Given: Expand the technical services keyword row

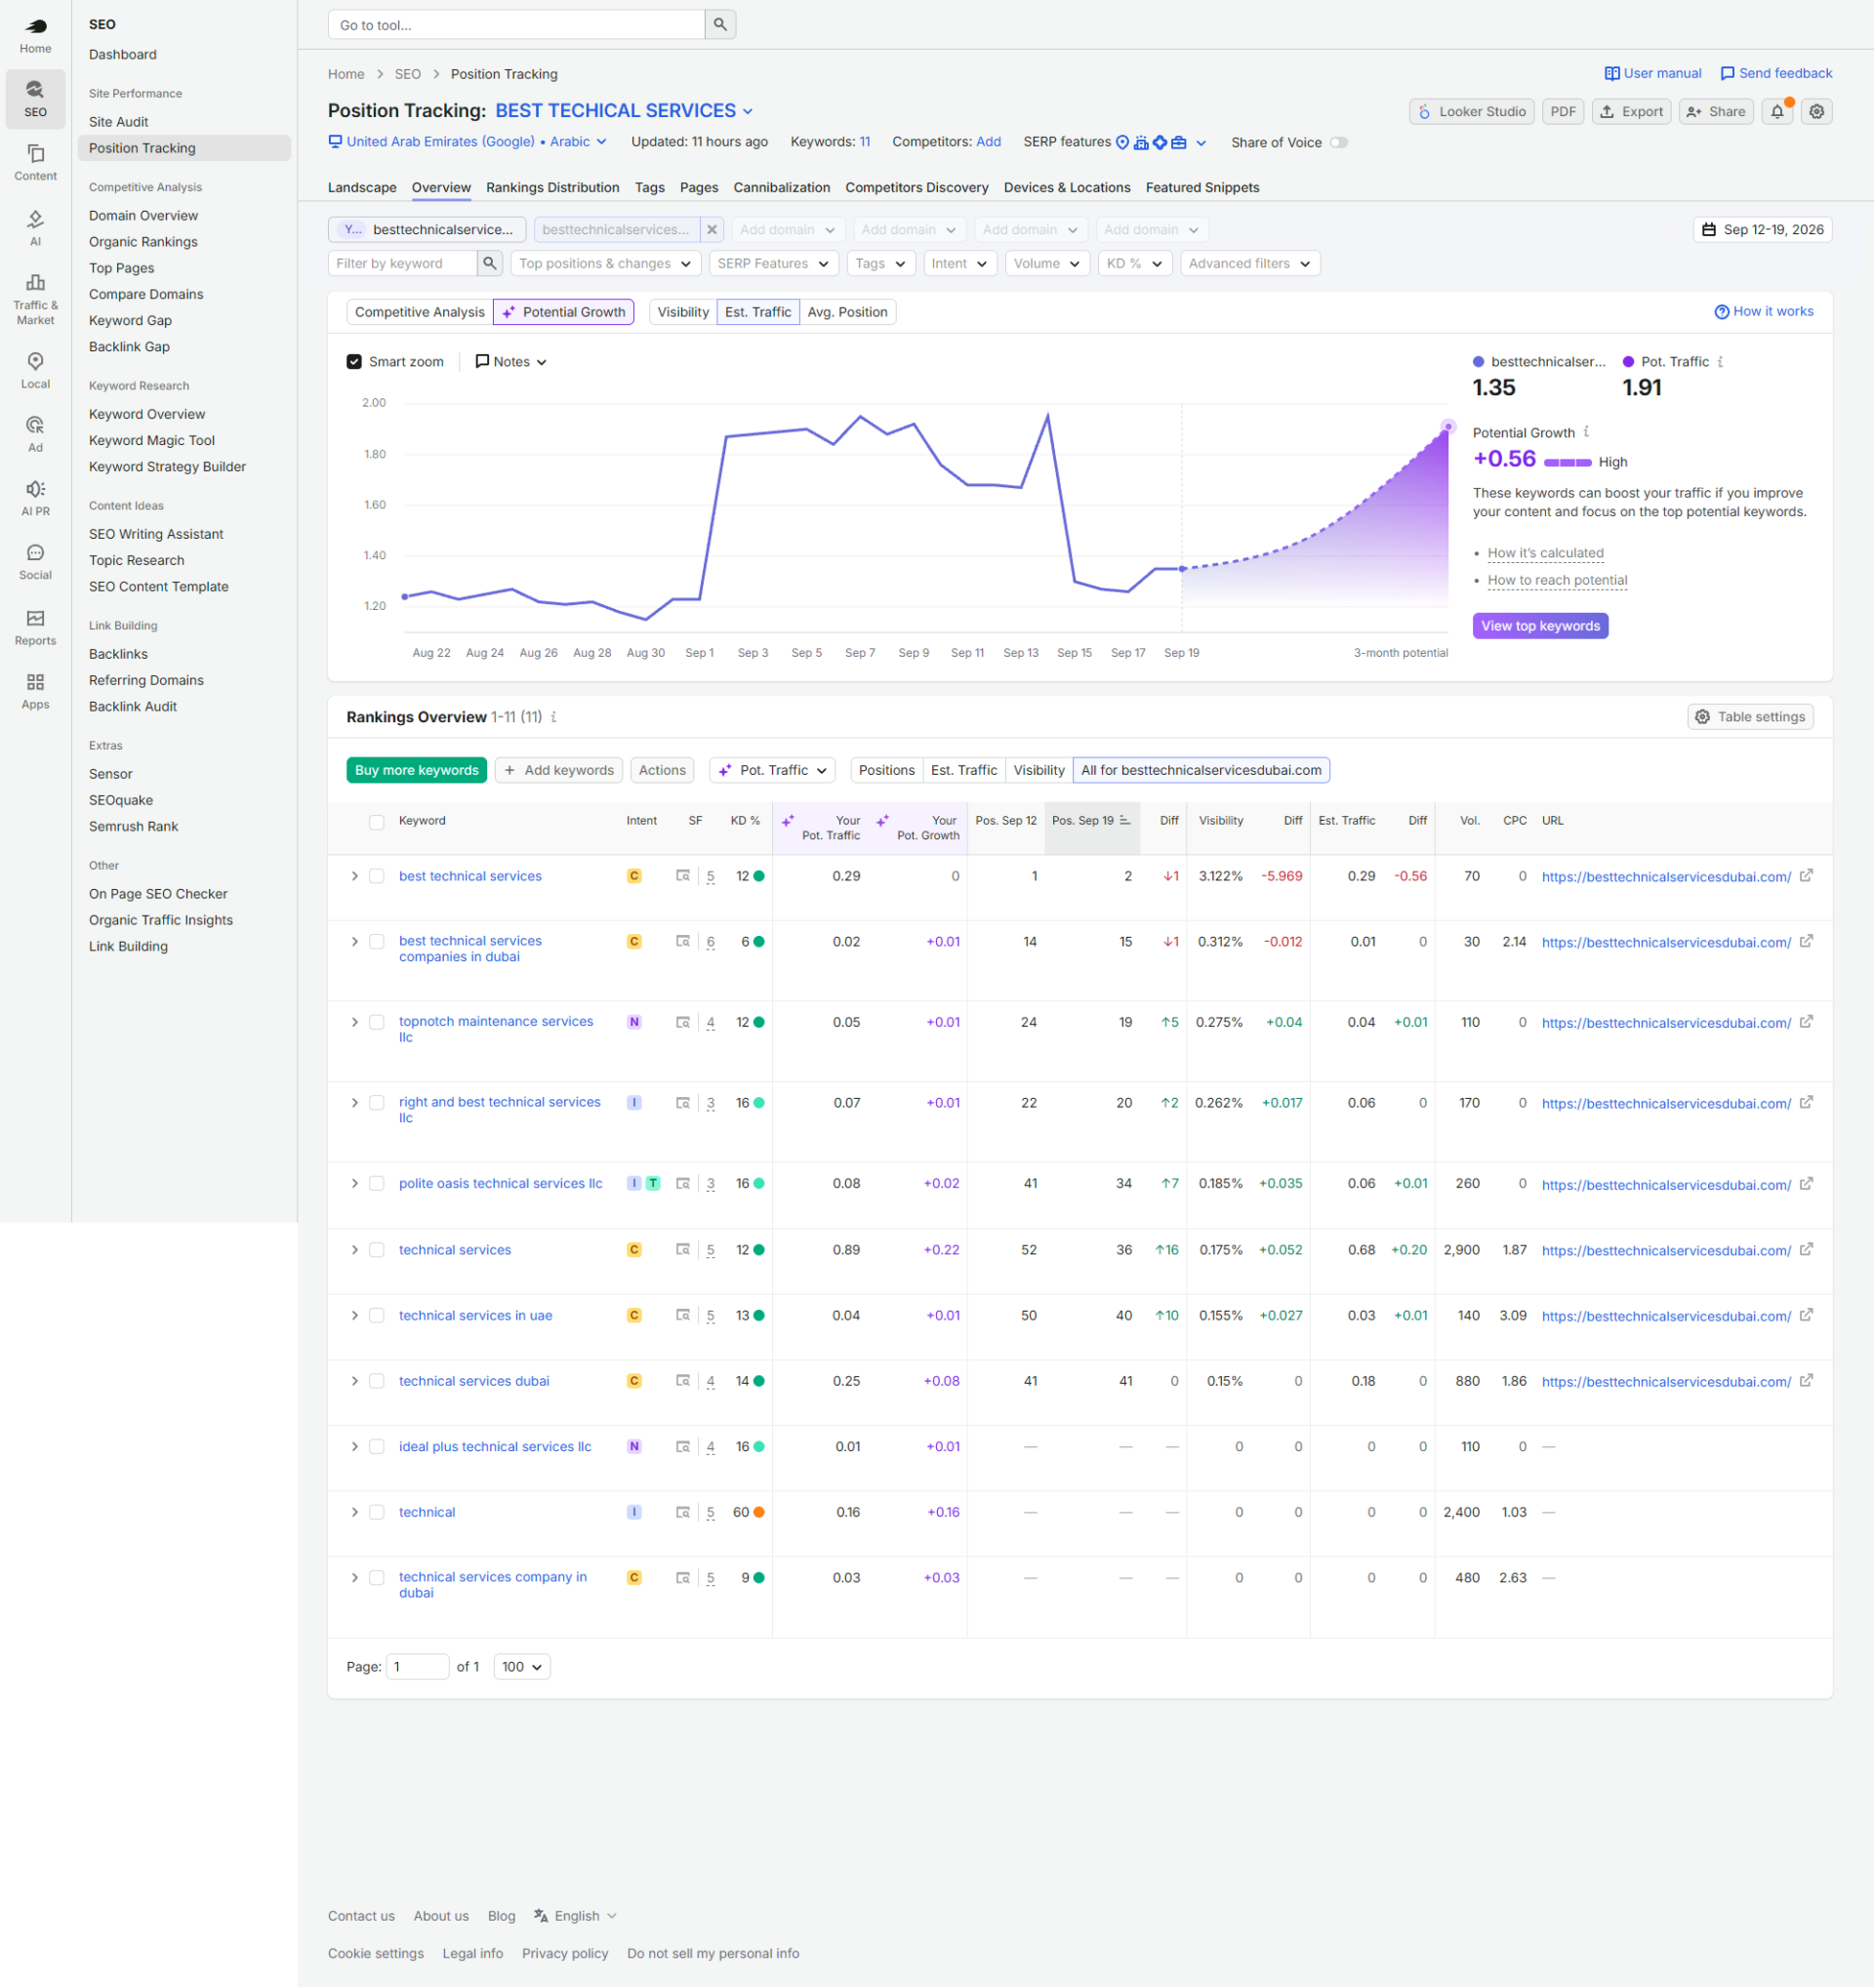Looking at the screenshot, I should pos(354,1250).
